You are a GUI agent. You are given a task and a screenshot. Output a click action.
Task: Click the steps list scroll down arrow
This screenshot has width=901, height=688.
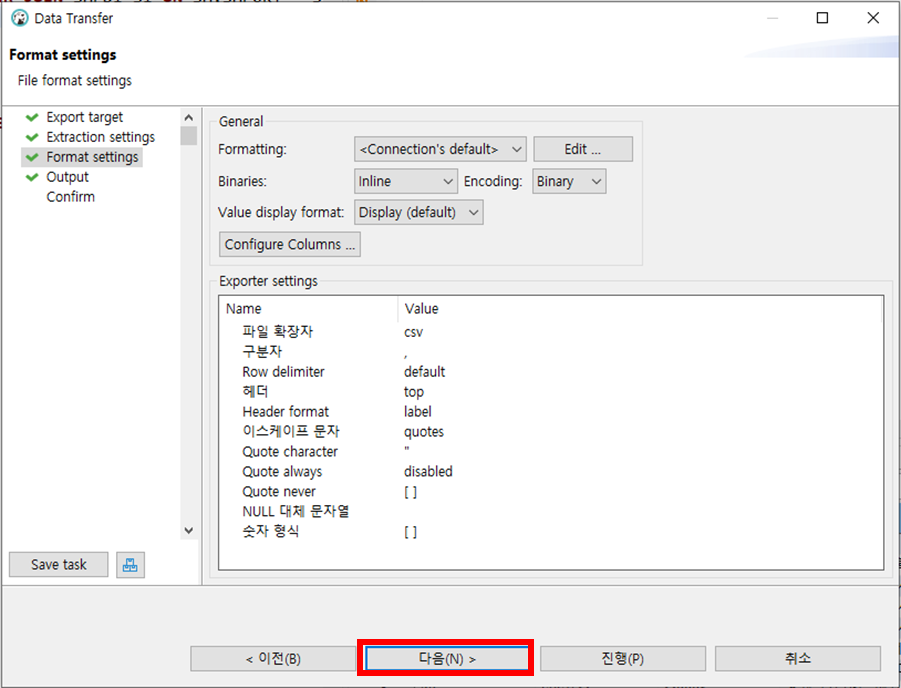pos(188,531)
